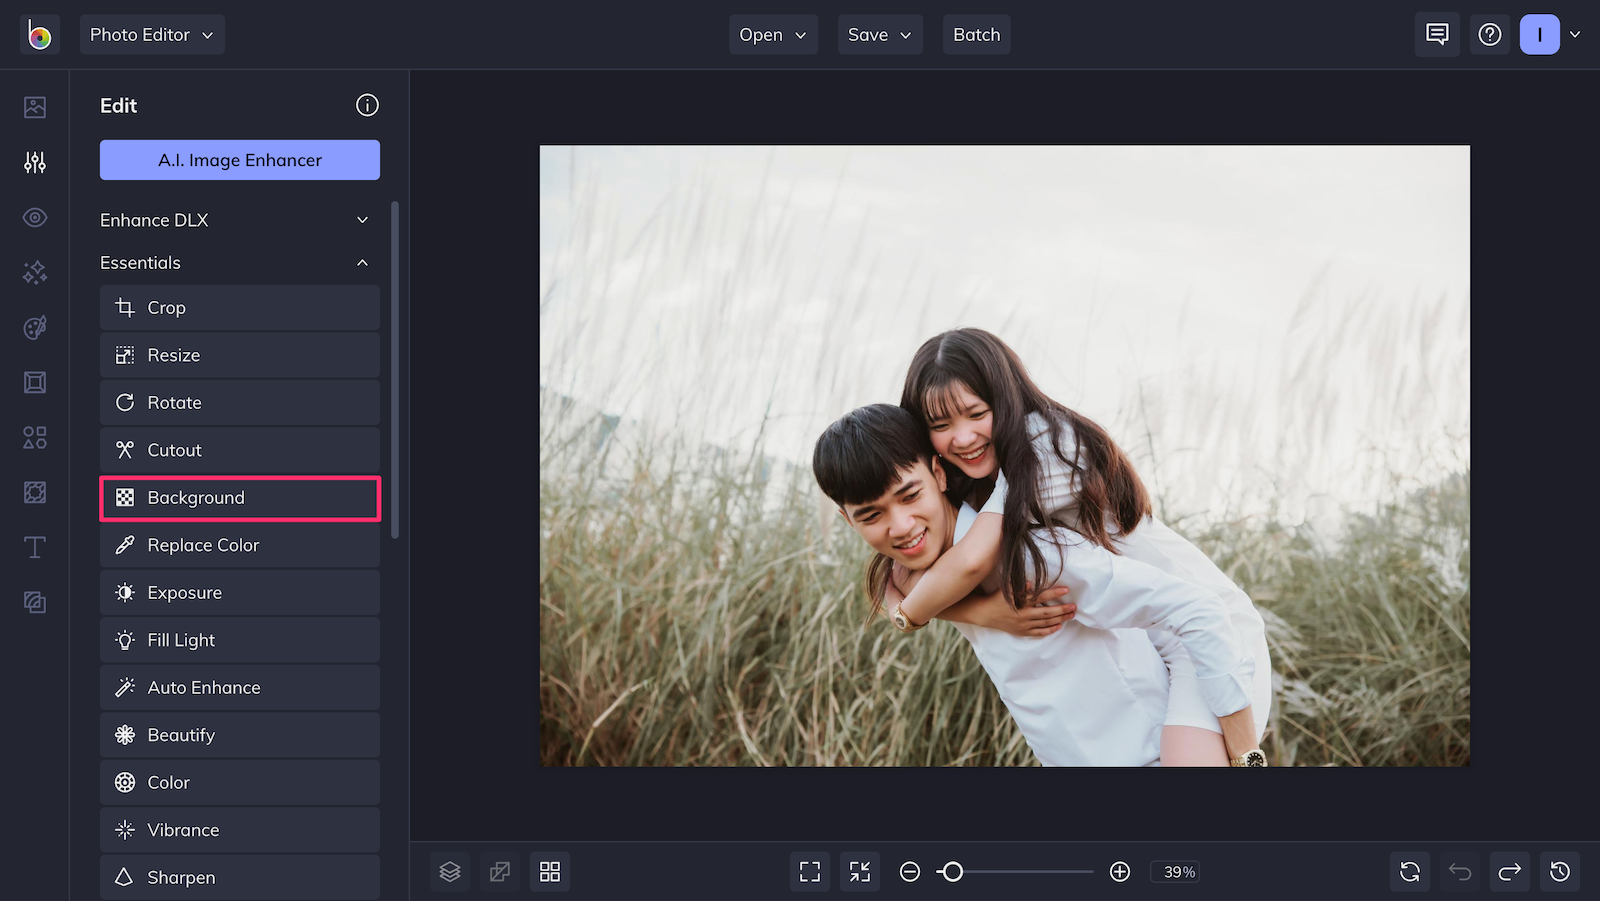Open the Effects panel with sparkles icon

[x=34, y=272]
